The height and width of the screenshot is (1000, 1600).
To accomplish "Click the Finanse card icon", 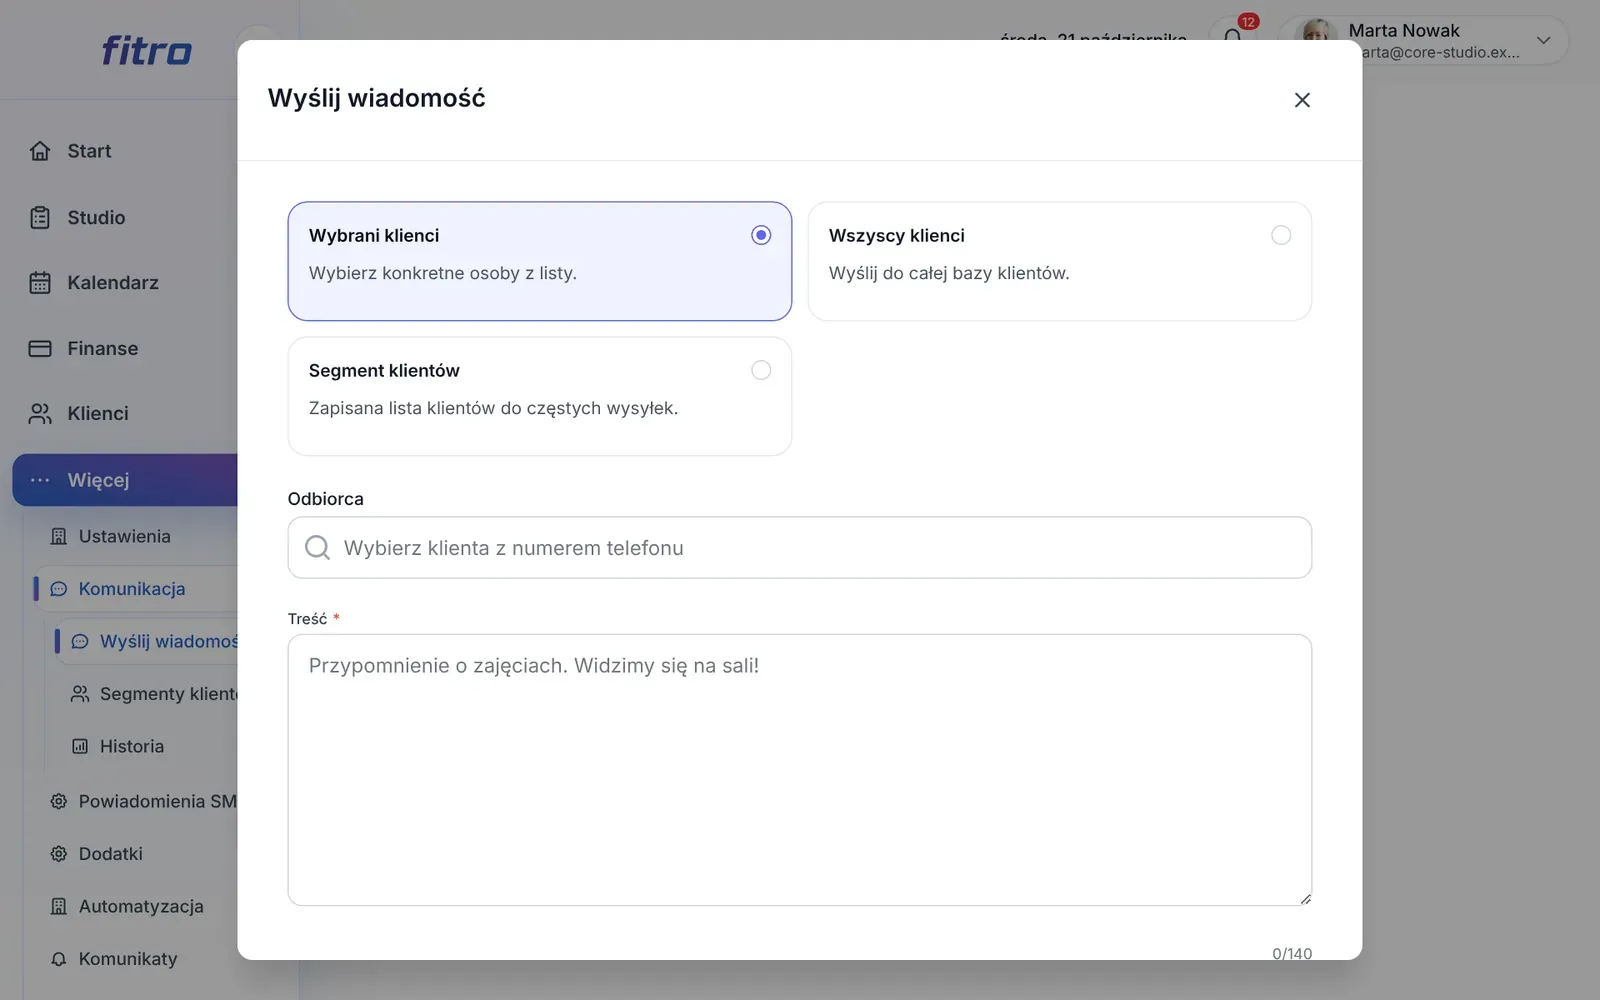I will [40, 348].
